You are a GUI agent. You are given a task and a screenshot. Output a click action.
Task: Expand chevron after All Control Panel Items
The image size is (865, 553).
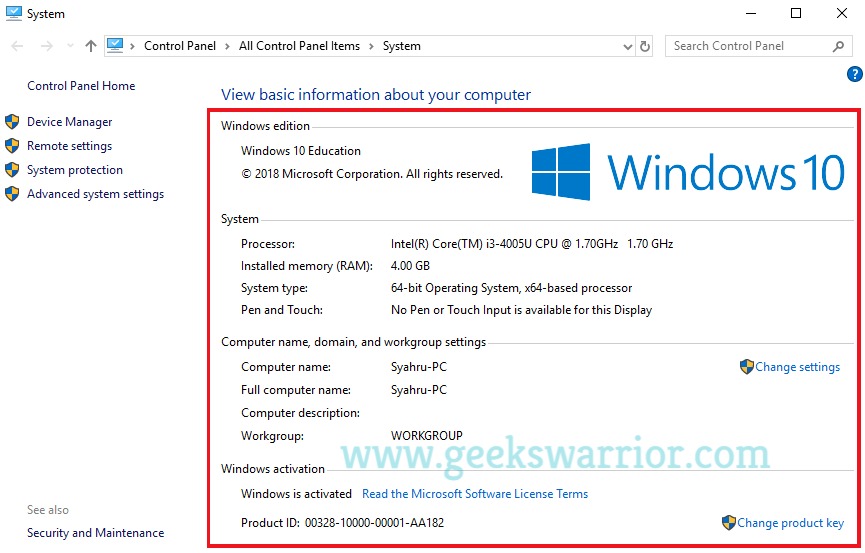click(371, 47)
